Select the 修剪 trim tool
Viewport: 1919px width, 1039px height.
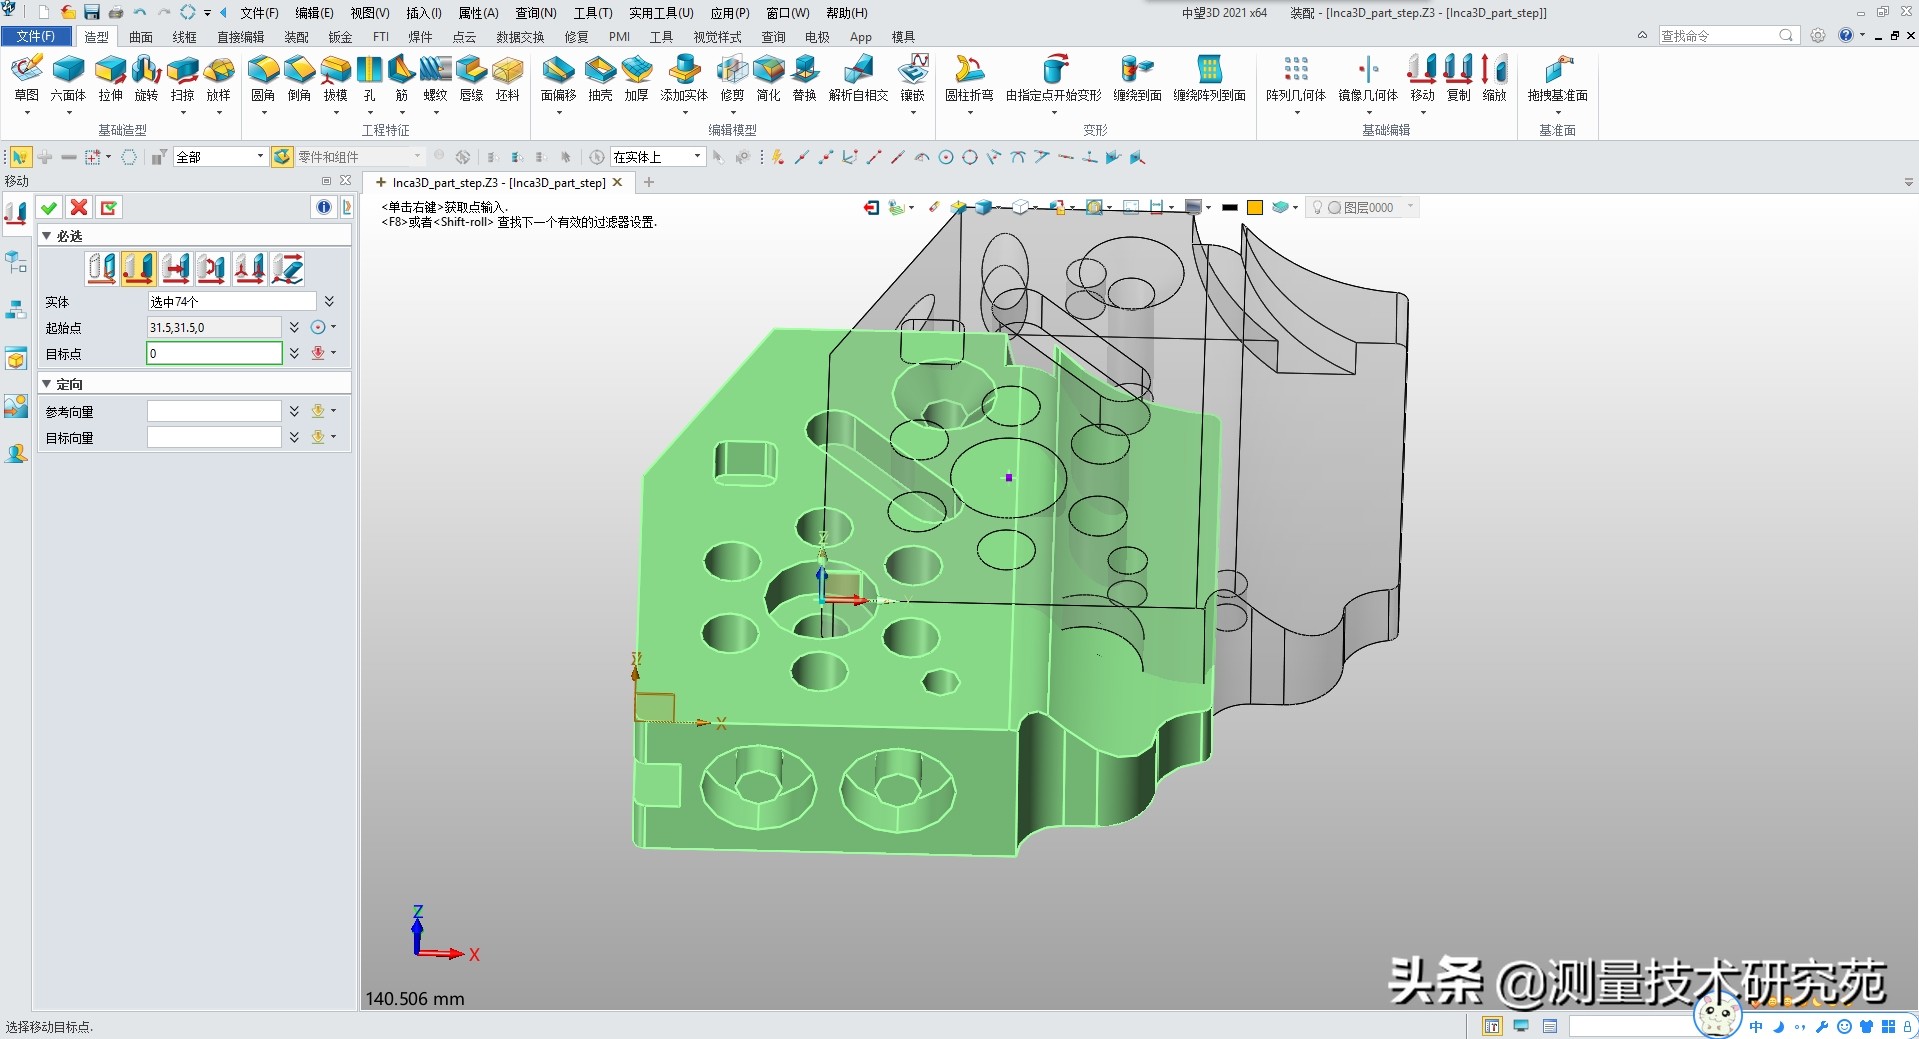tap(732, 78)
